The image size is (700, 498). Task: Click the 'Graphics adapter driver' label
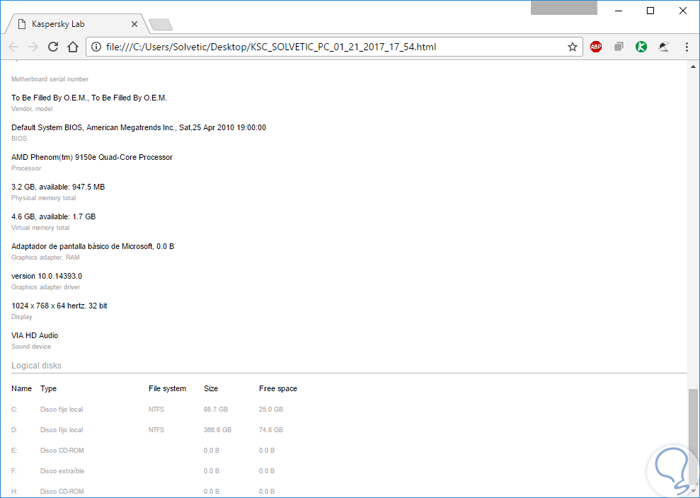(x=46, y=287)
